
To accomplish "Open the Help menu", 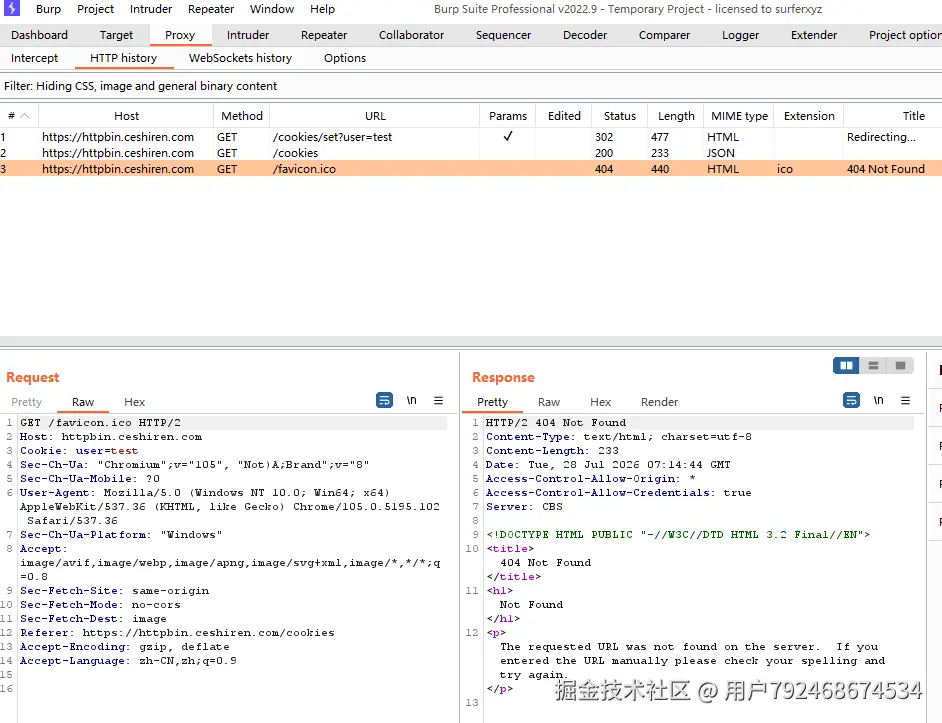I will pos(323,9).
